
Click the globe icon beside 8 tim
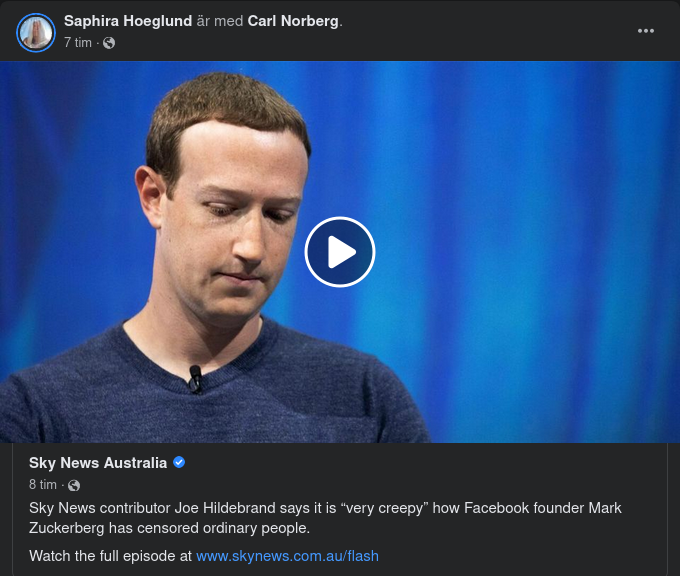(74, 485)
